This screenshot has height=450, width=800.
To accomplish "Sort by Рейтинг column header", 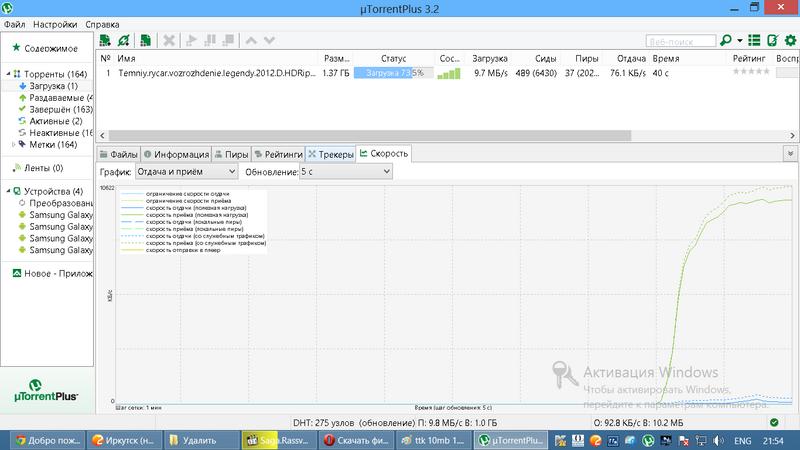I will point(749,59).
